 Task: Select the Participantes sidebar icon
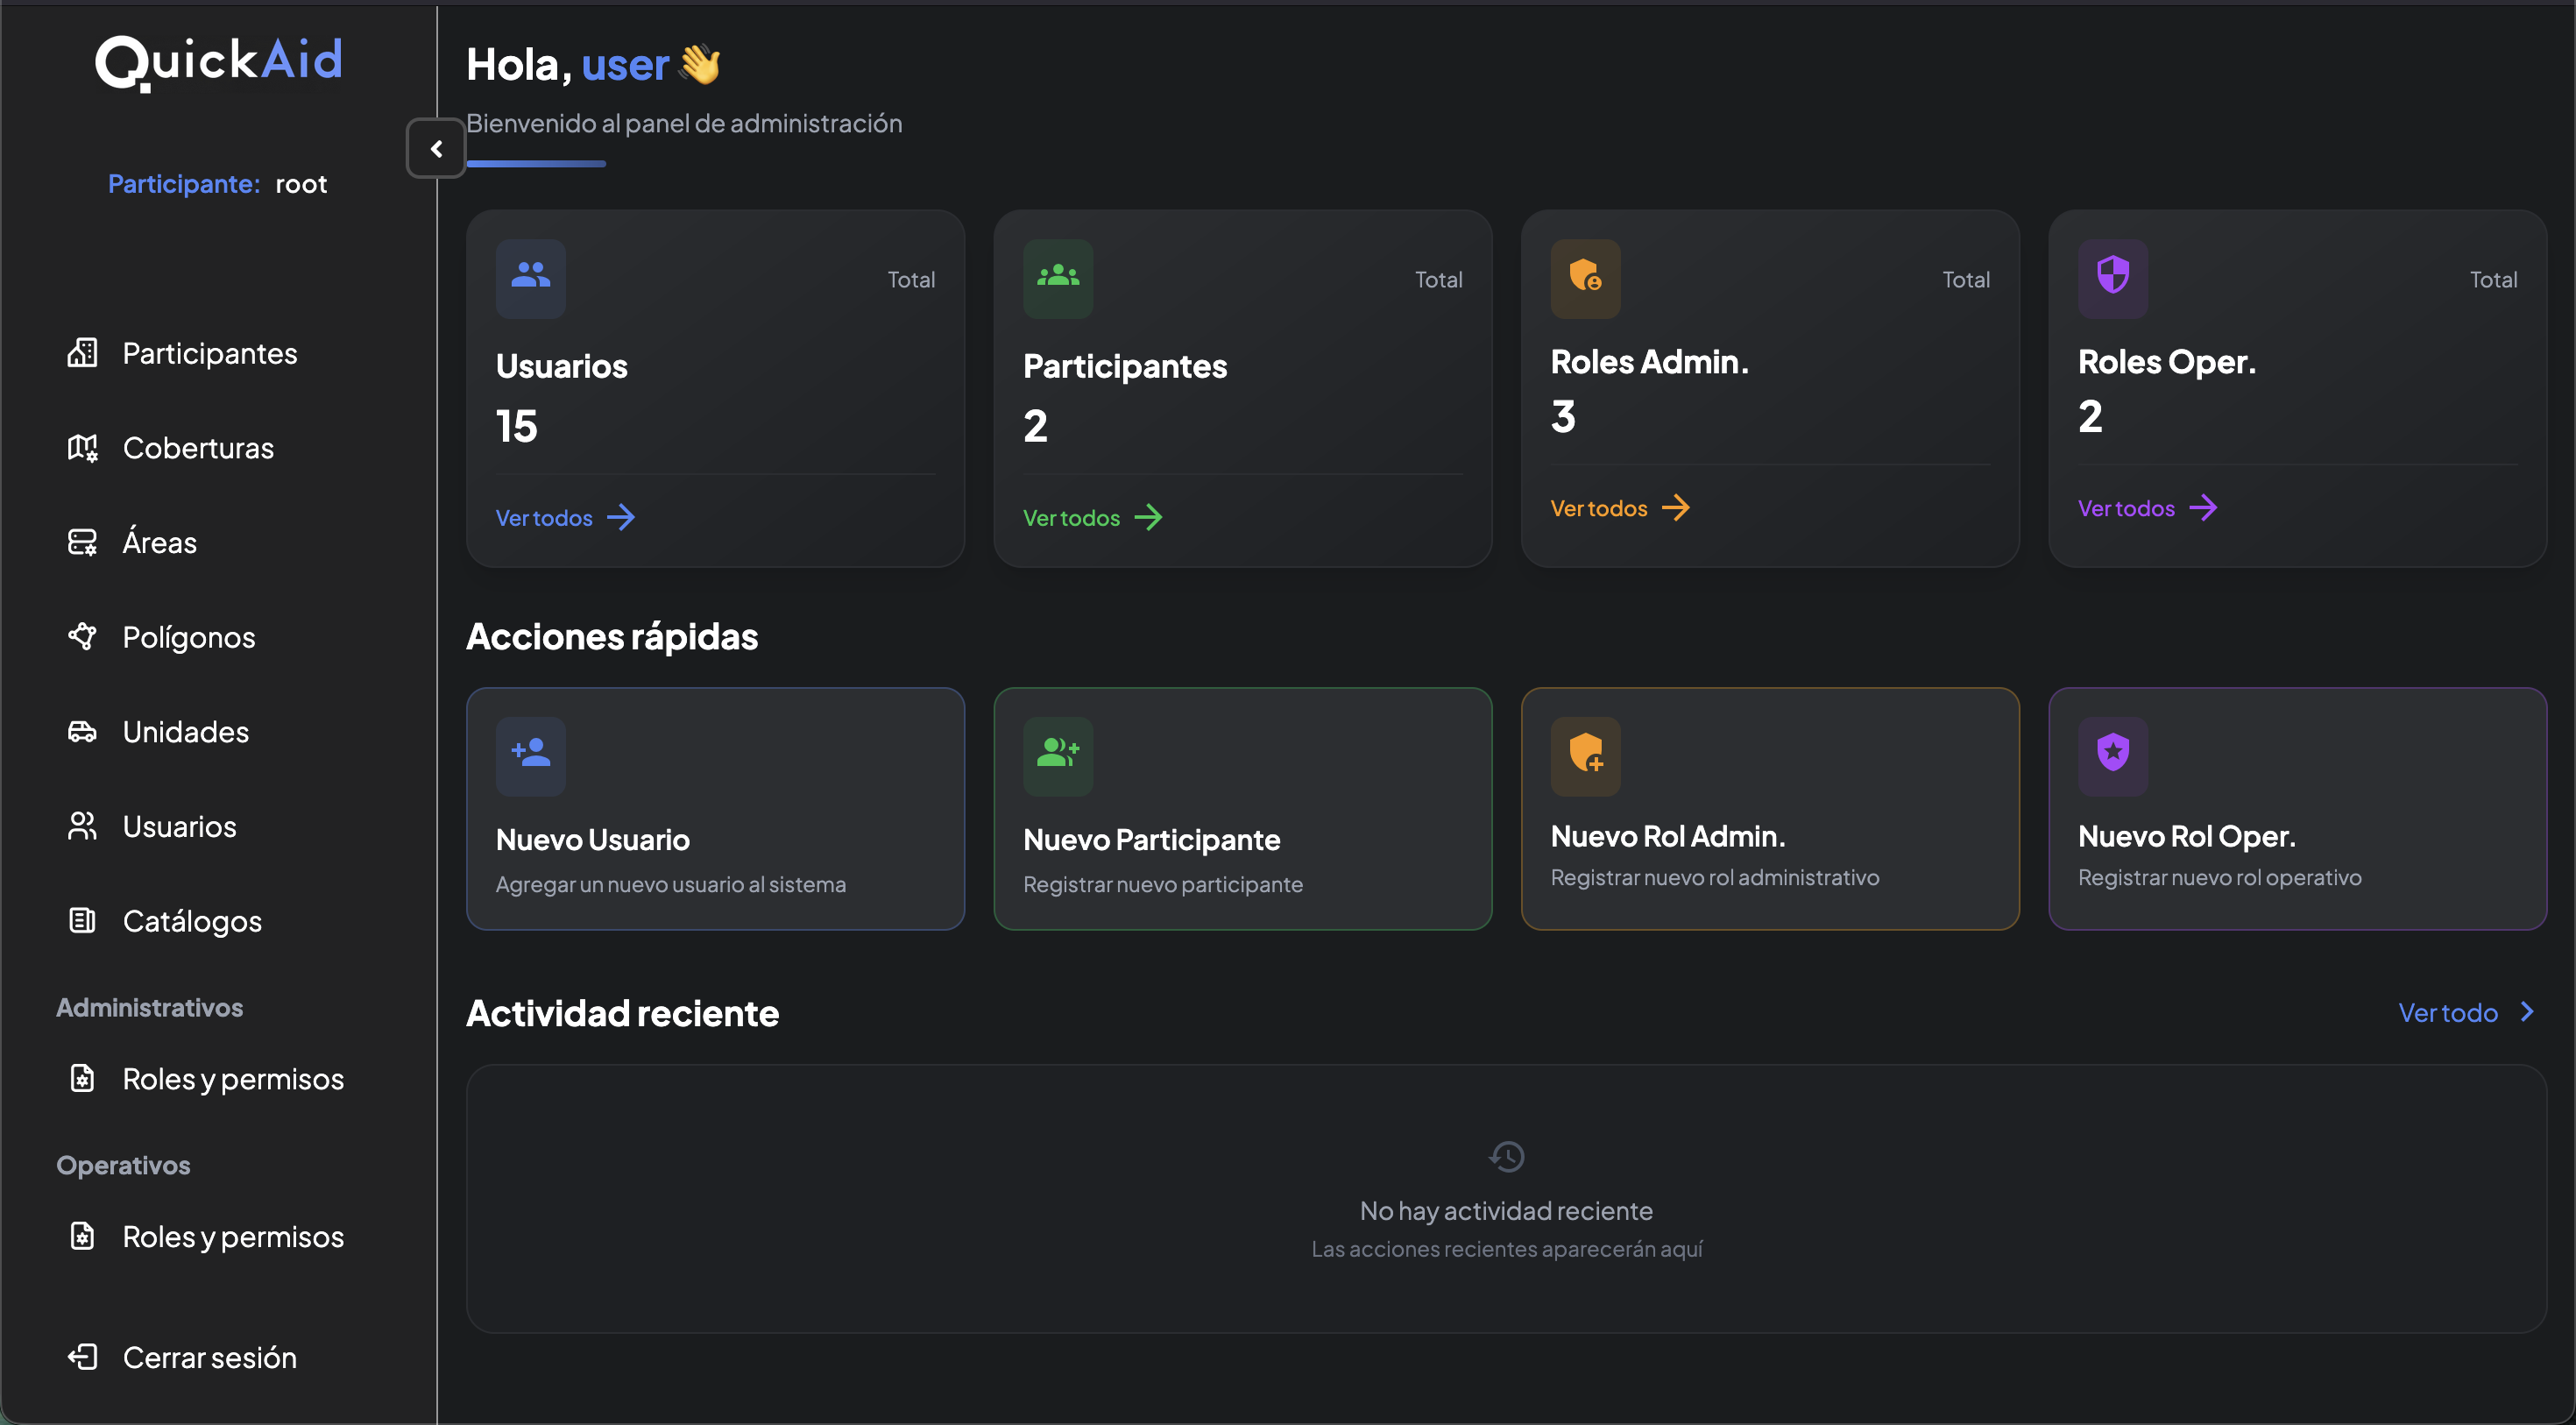[83, 352]
